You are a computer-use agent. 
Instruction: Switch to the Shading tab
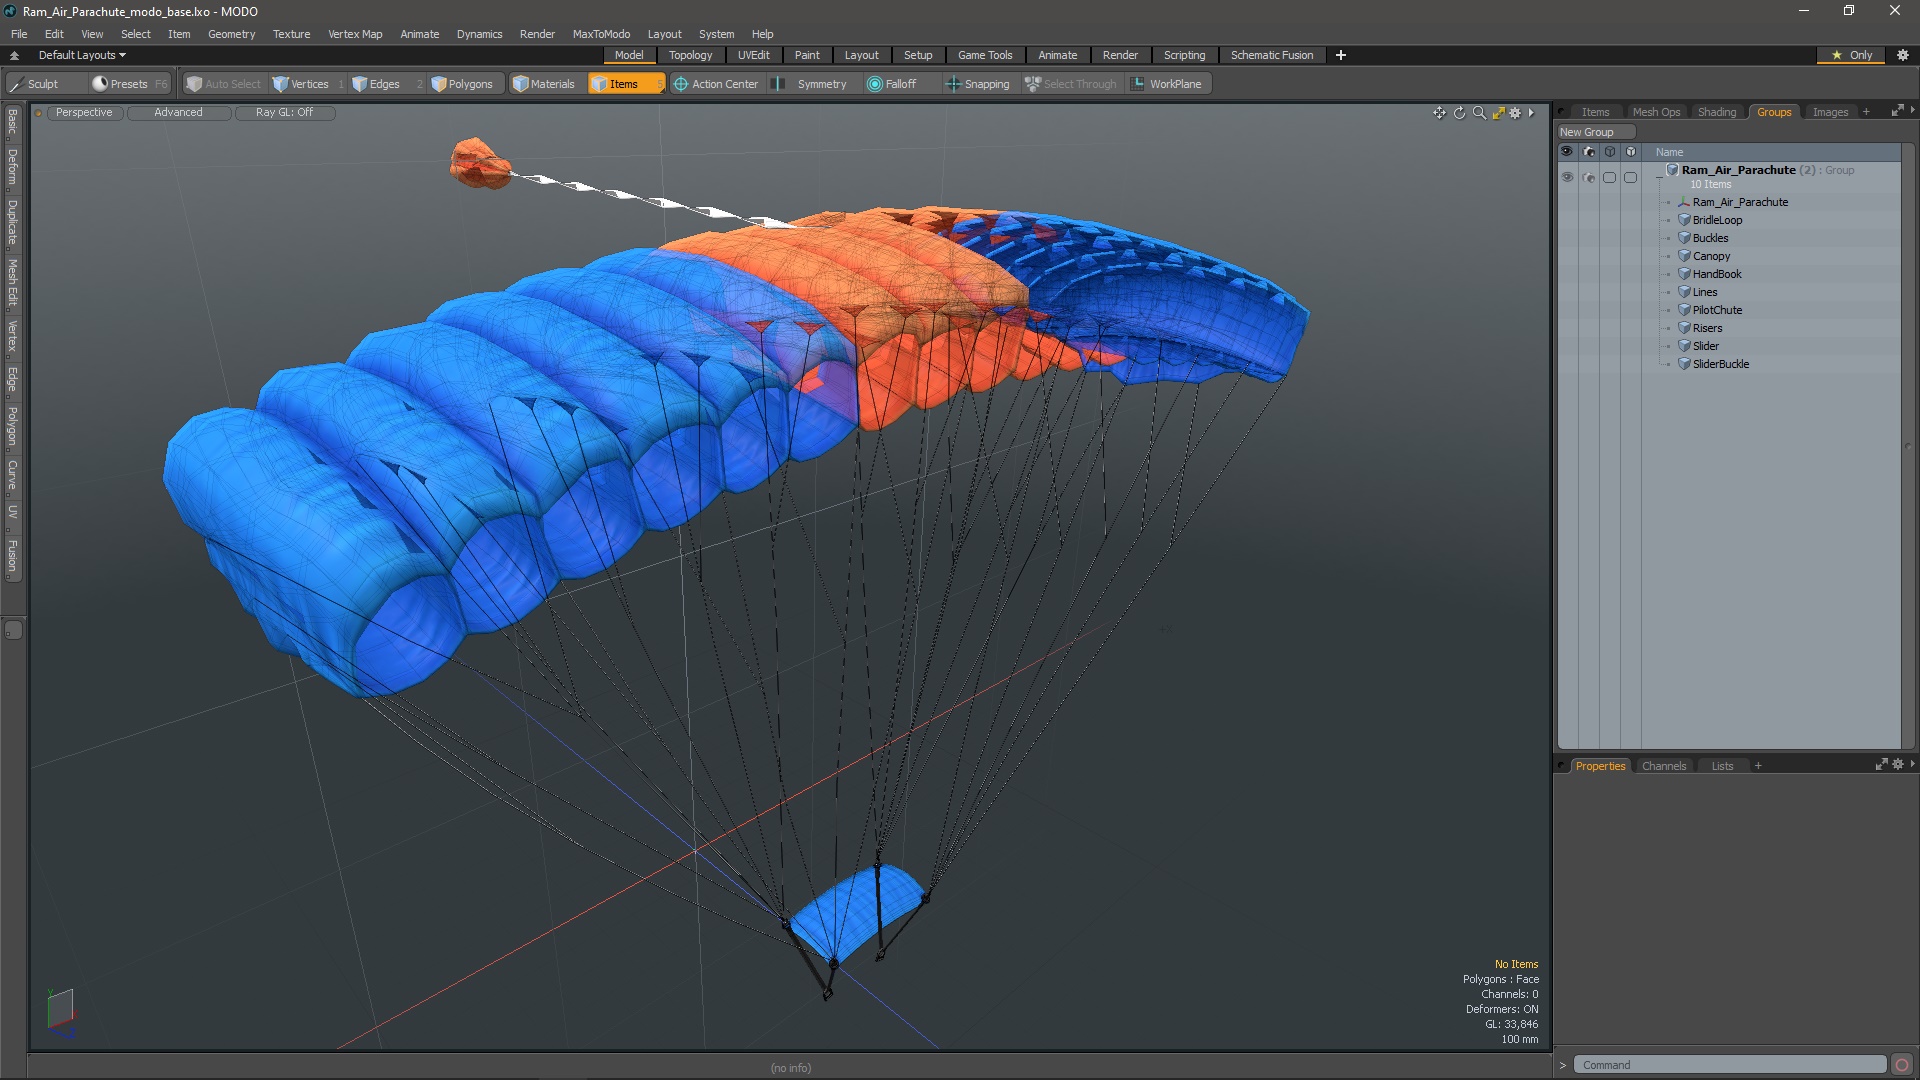point(1716,112)
